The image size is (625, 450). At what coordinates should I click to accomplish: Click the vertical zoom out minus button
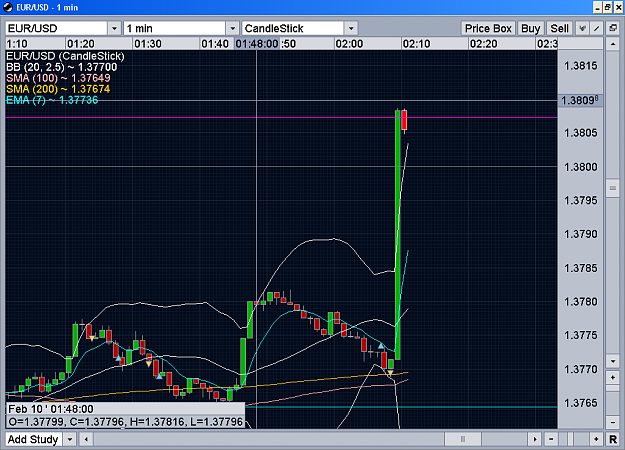(x=613, y=422)
